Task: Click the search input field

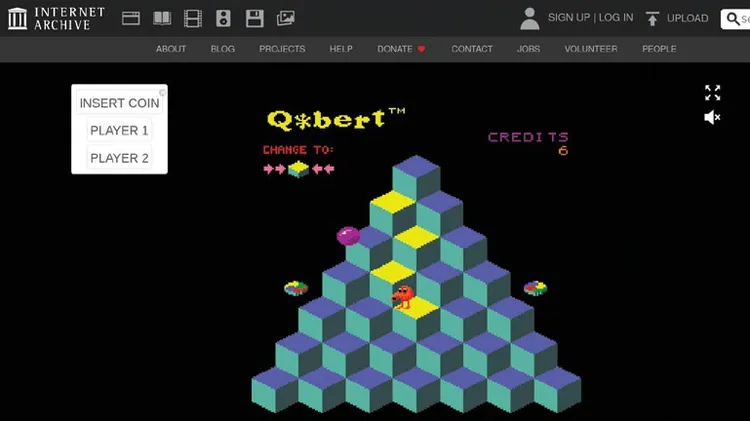Action: [x=736, y=19]
